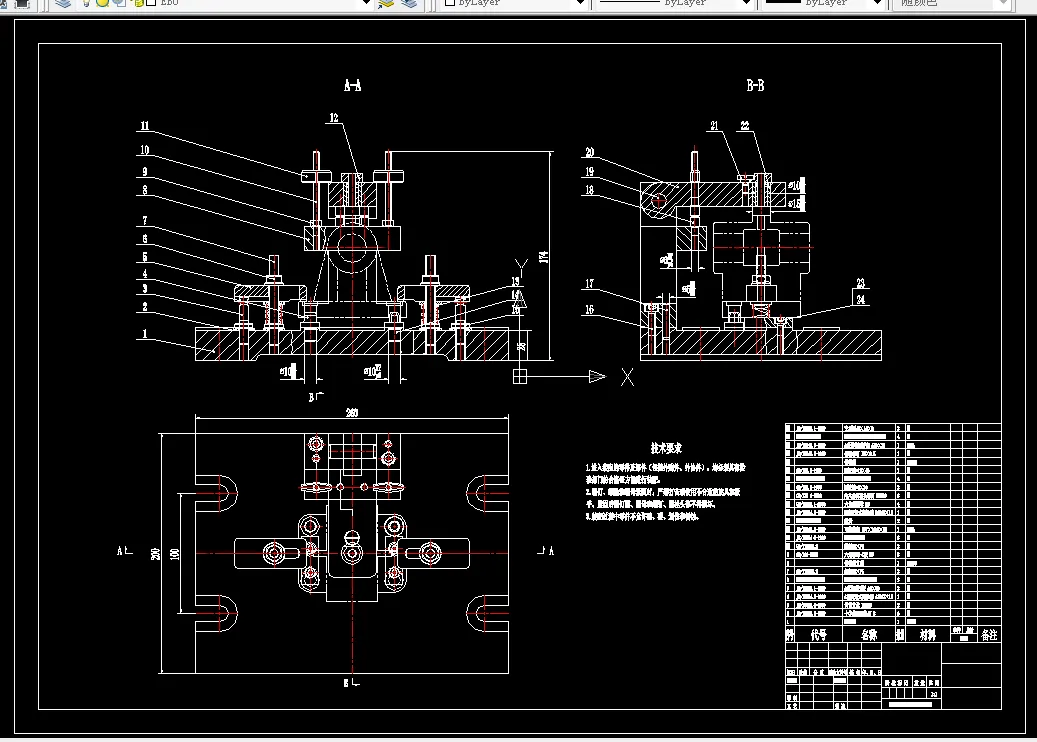Select the A-A section view title
This screenshot has width=1037, height=742.
pyautogui.click(x=353, y=85)
